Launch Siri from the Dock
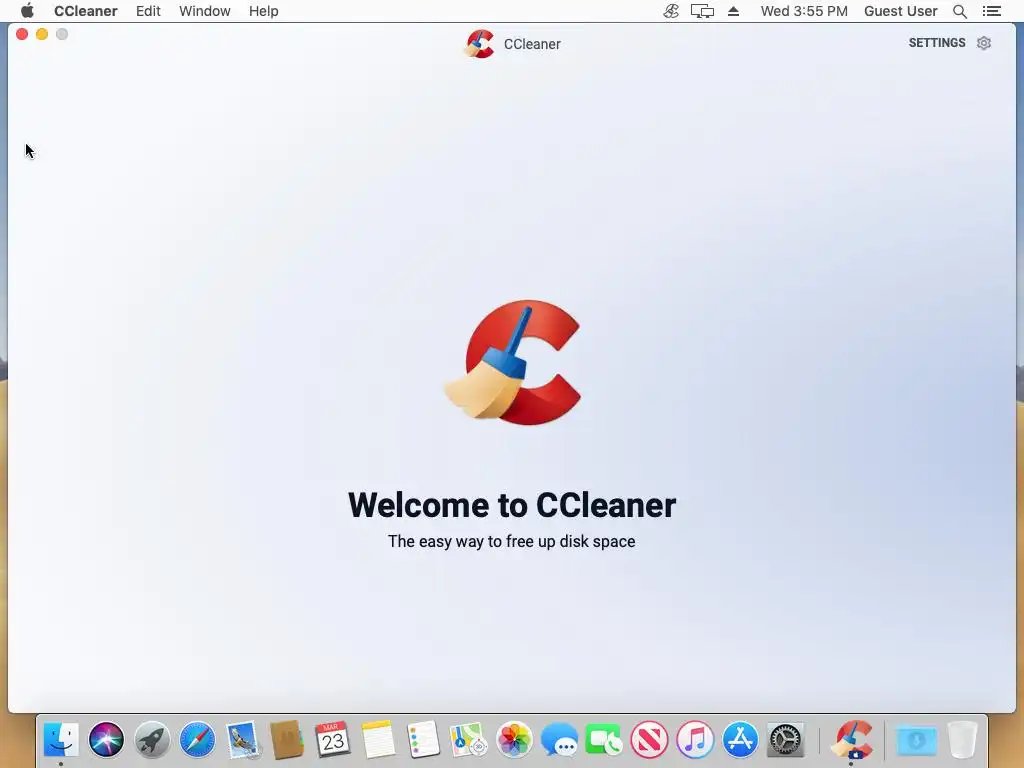Image resolution: width=1024 pixels, height=768 pixels. coord(106,740)
